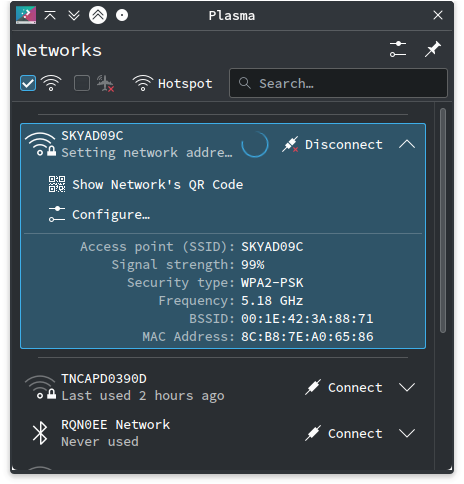Click the Bluetooth icon for RQN0EE Network
The image size is (464, 484).
click(x=40, y=433)
